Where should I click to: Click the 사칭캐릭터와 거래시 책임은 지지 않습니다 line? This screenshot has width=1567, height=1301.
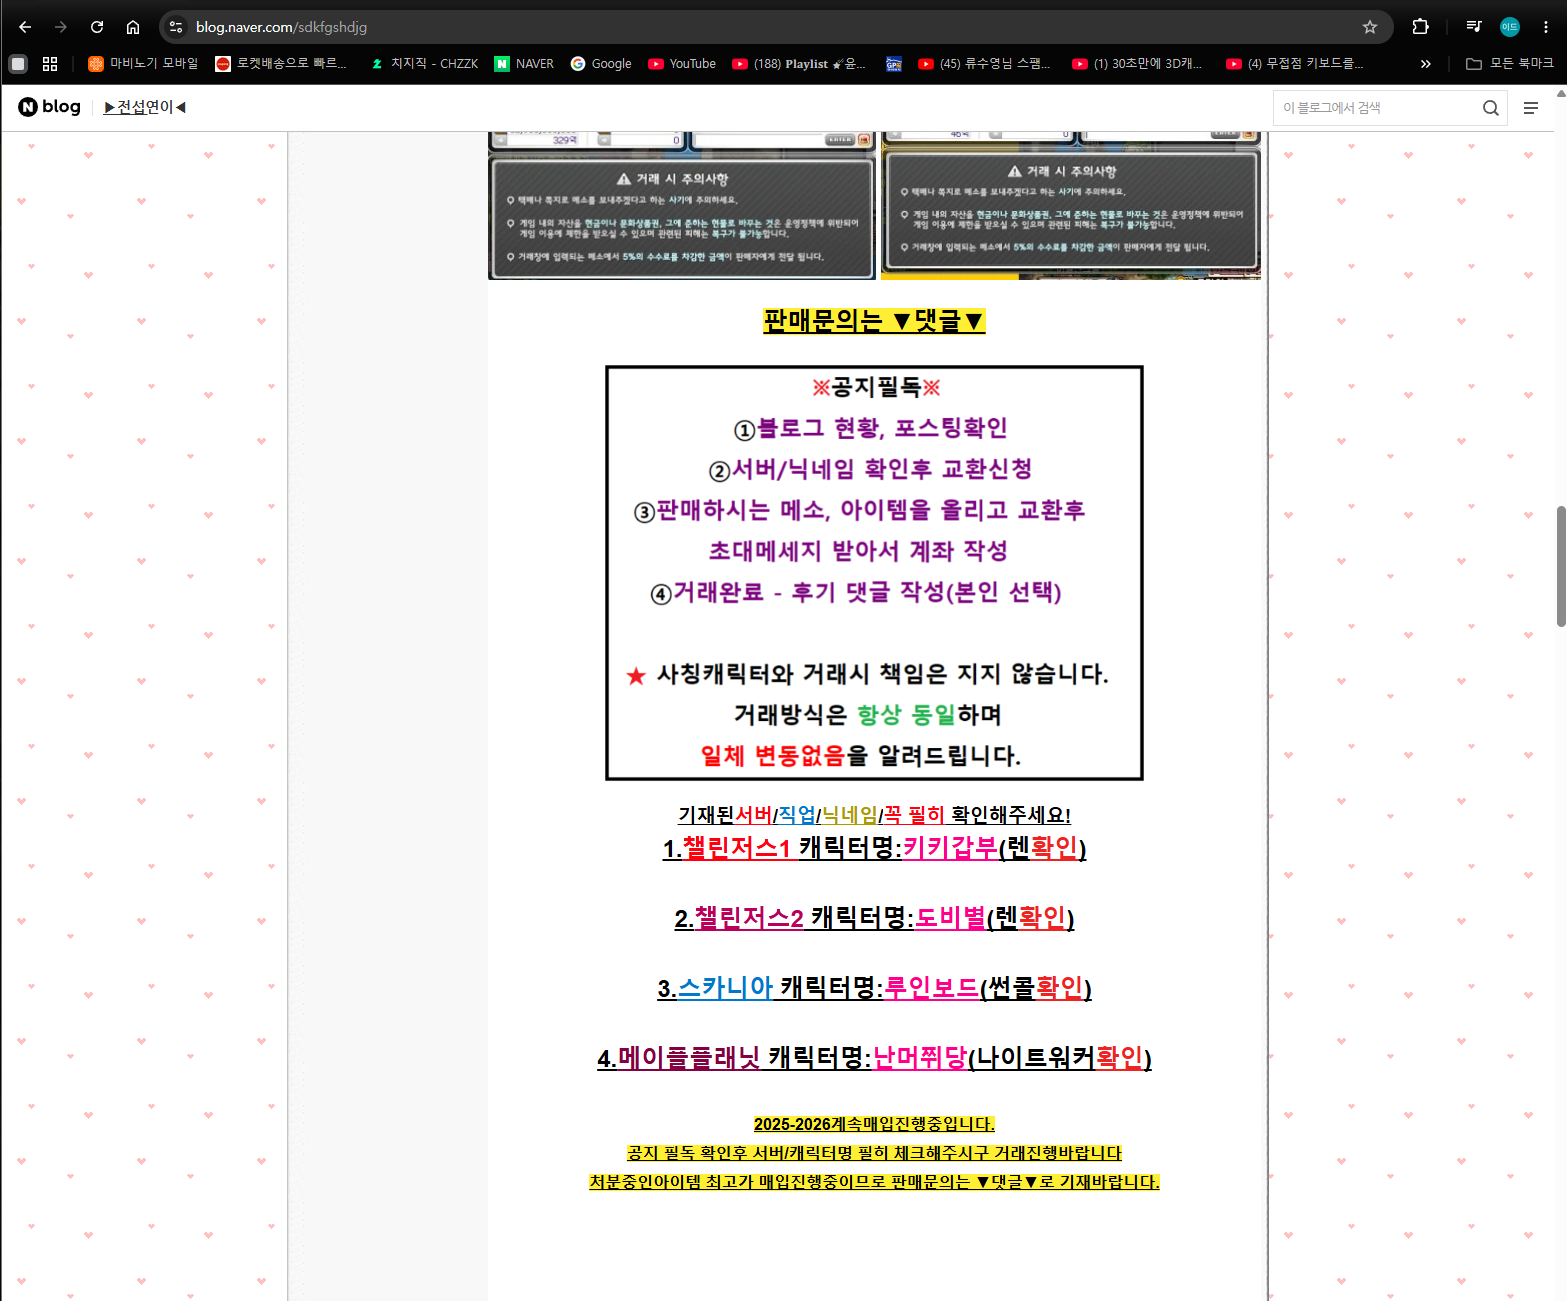click(867, 675)
